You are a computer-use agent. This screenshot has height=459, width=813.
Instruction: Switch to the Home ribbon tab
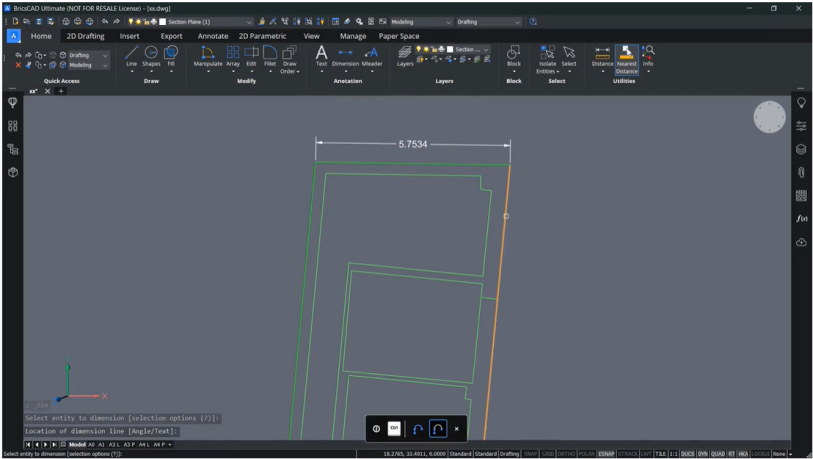[41, 36]
